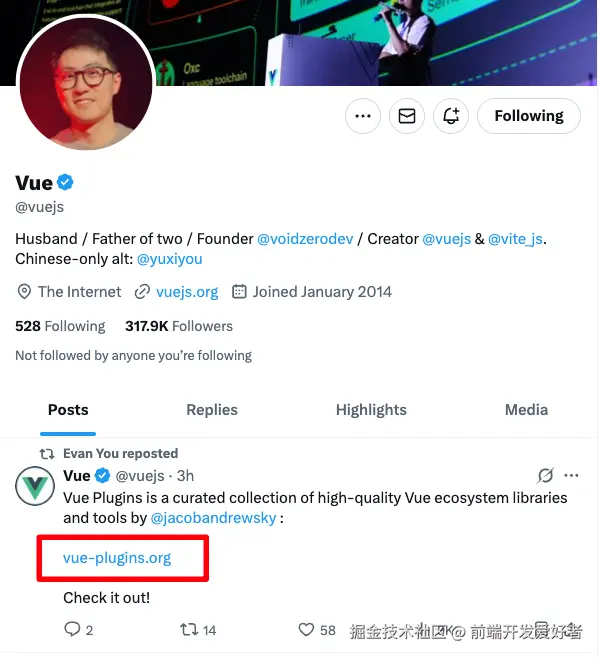Click the repost icon showing 14

click(188, 630)
